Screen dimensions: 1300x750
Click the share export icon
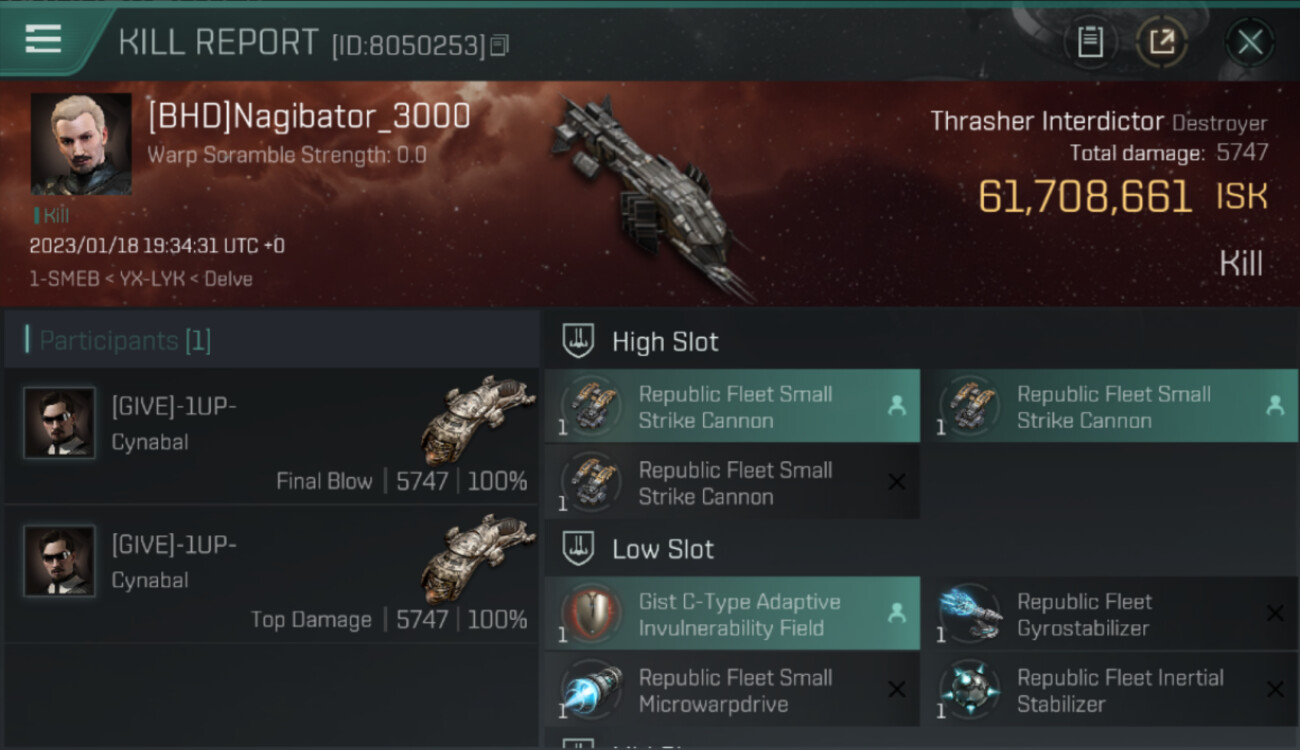pyautogui.click(x=1162, y=42)
